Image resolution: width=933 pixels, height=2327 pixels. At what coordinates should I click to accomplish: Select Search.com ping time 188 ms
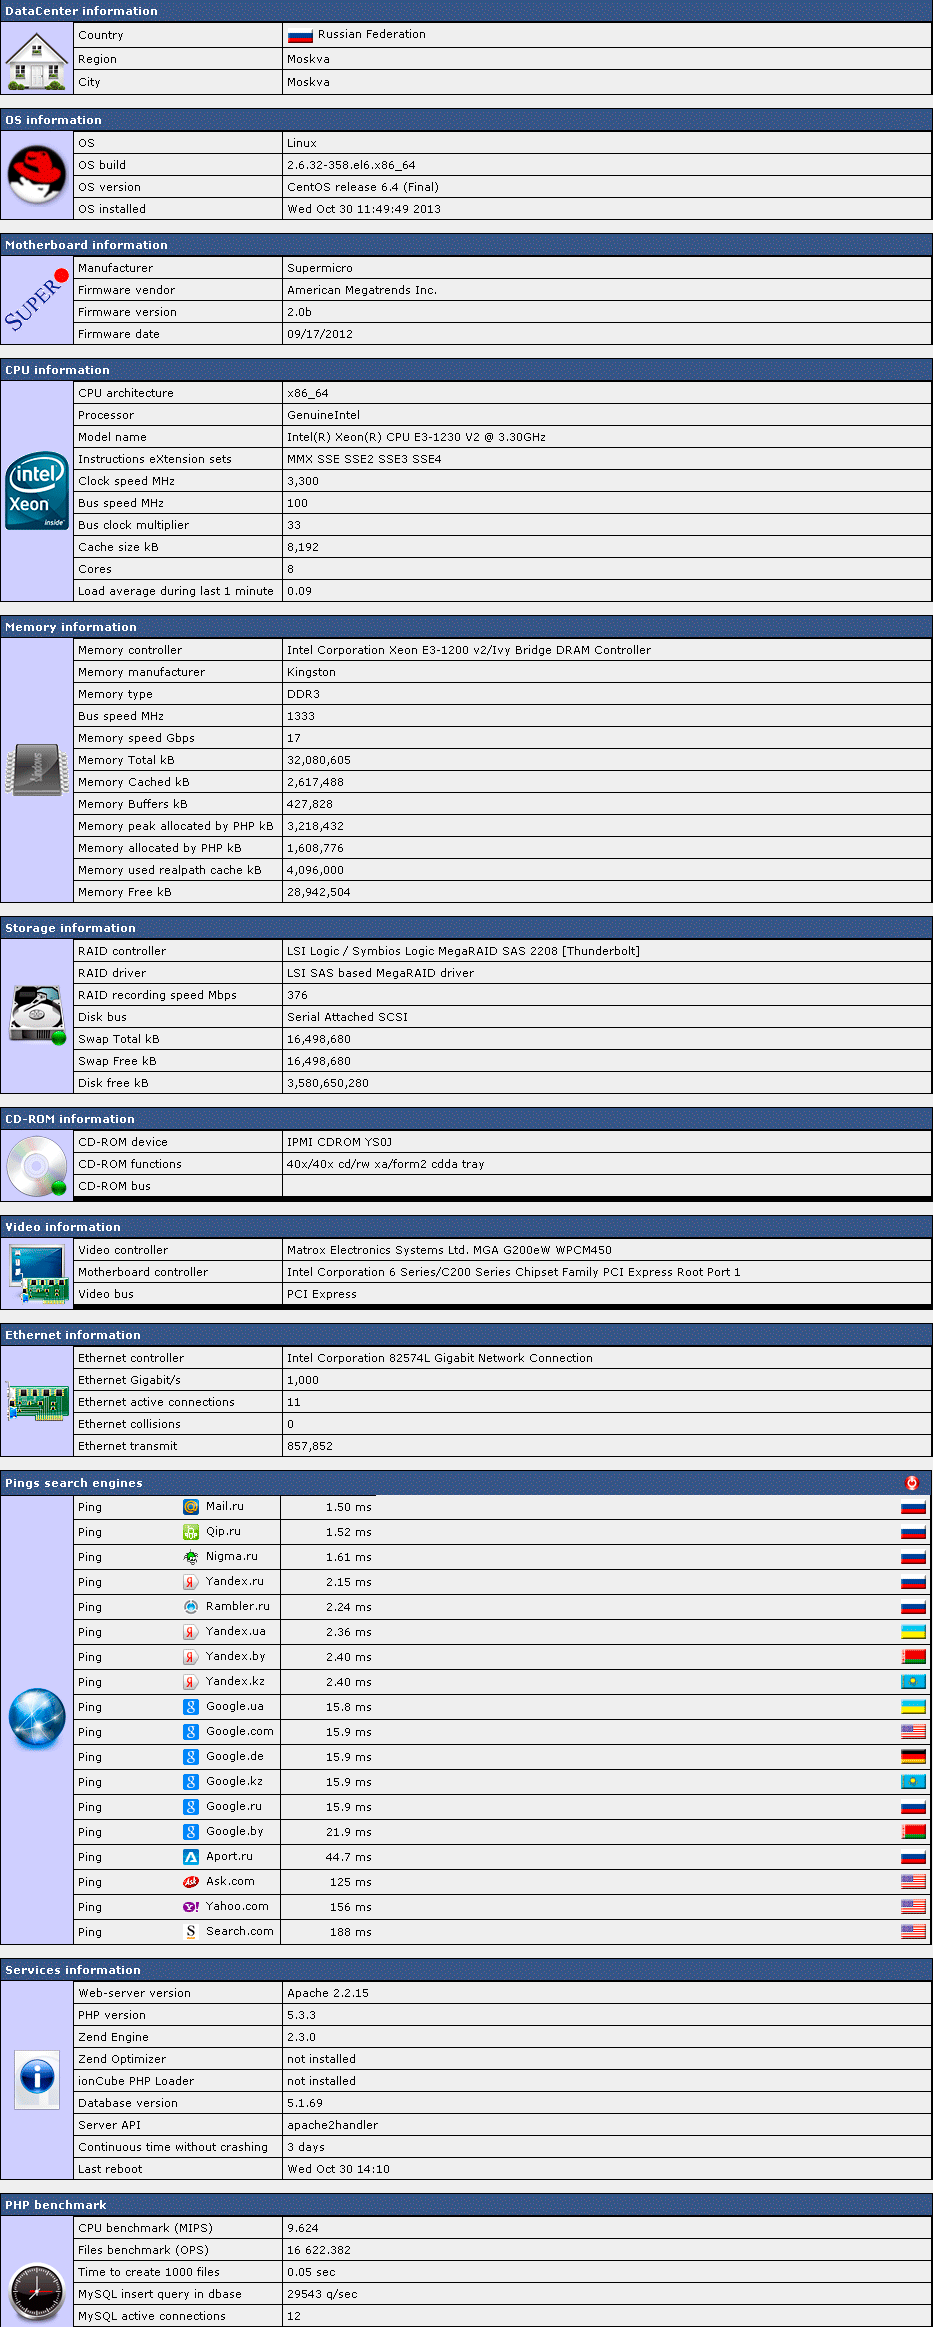[x=351, y=1932]
